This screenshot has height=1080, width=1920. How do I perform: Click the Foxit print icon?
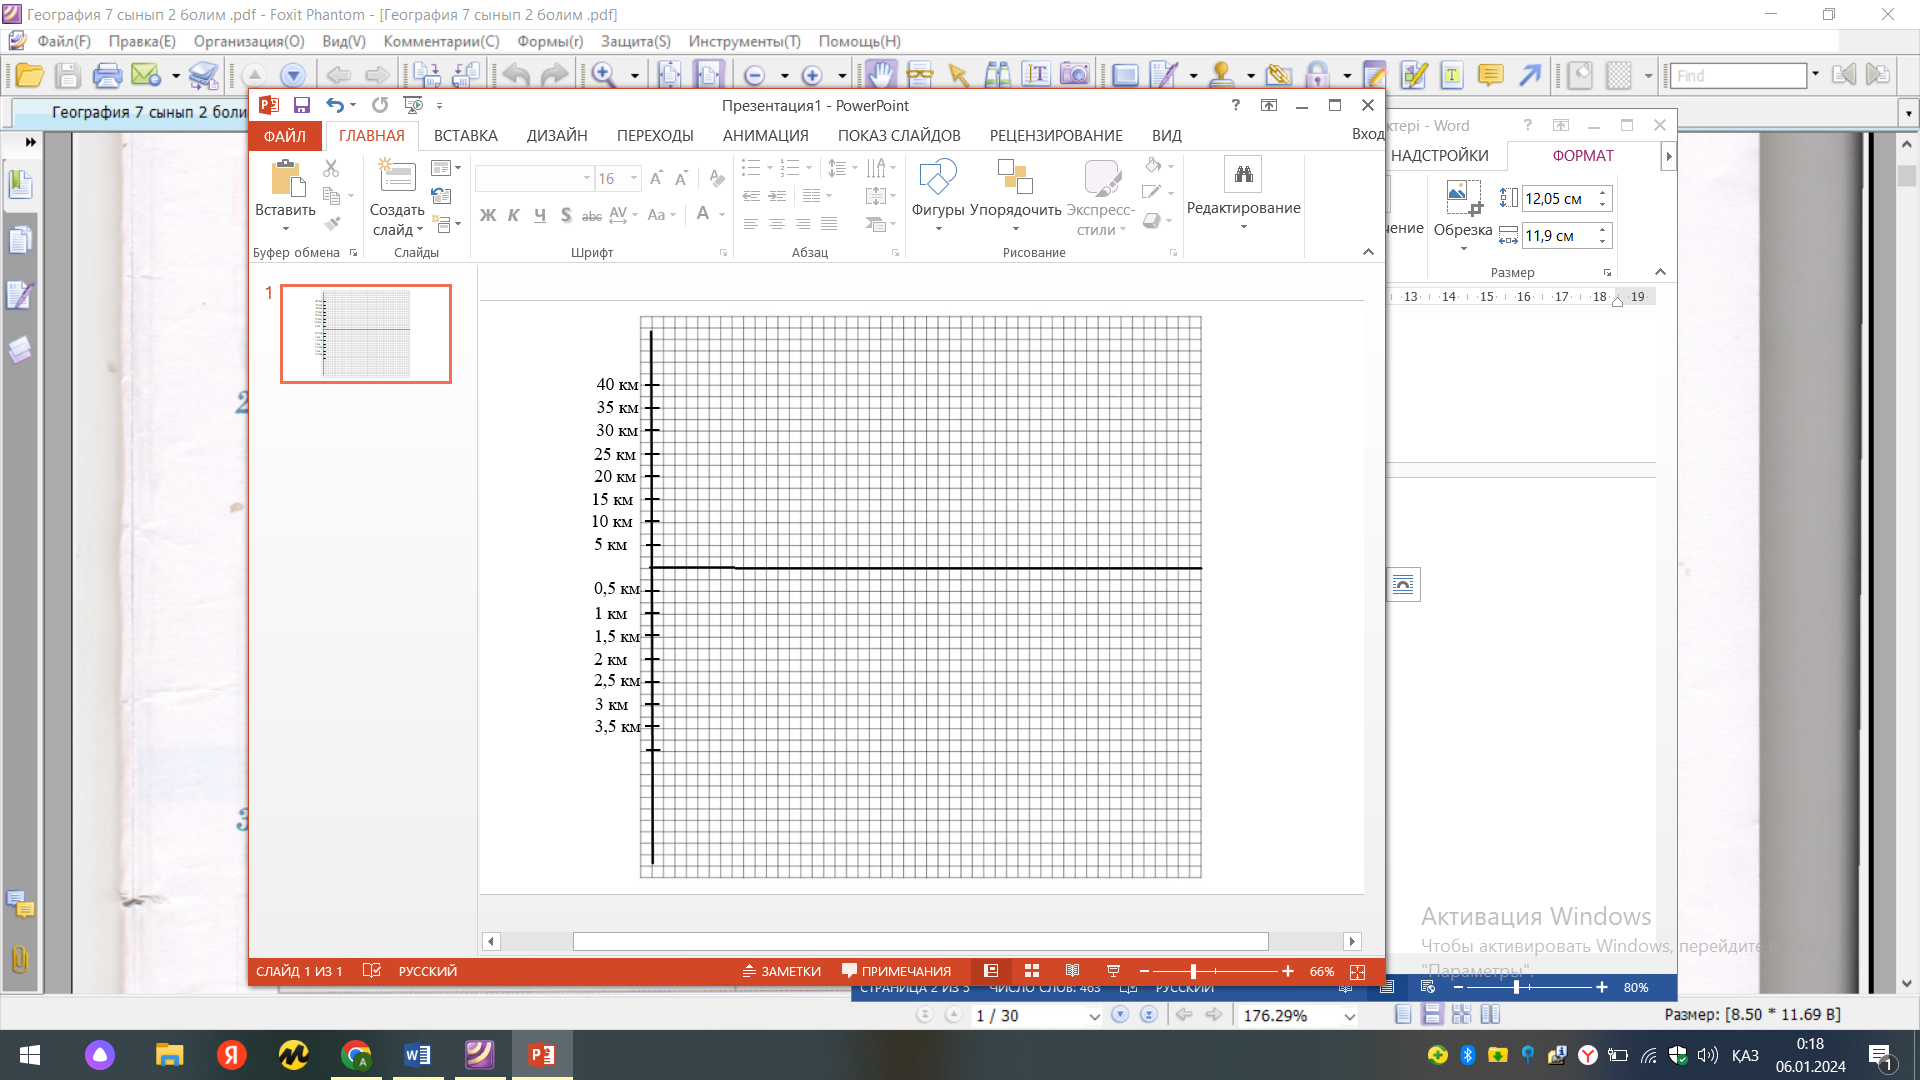pyautogui.click(x=106, y=75)
